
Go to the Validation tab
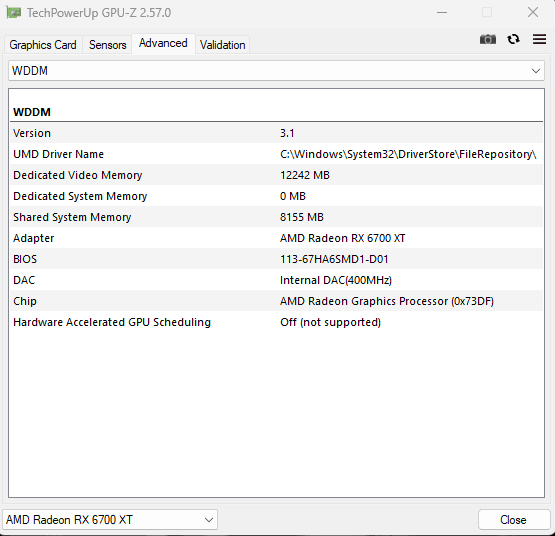click(222, 45)
